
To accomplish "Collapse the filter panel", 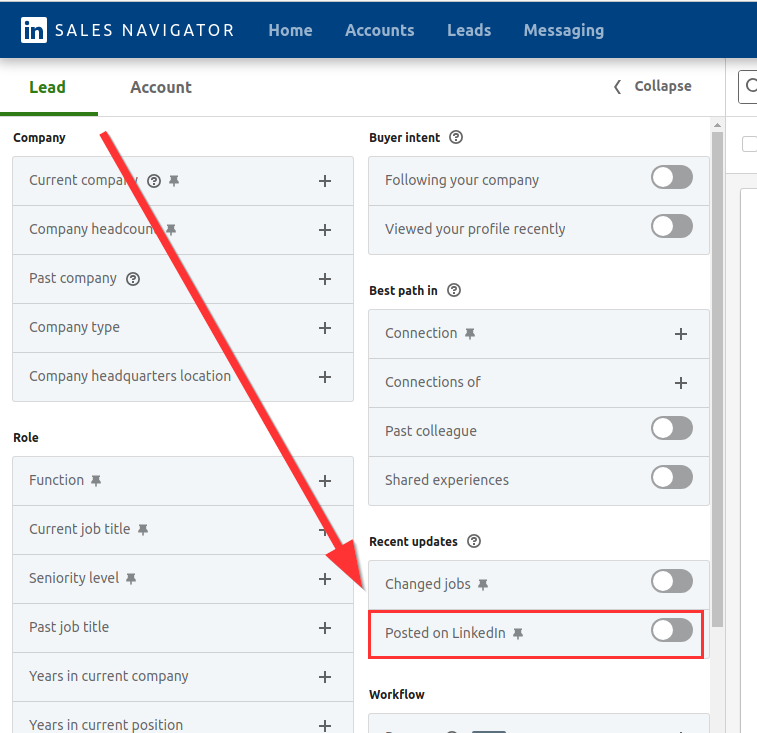I will click(x=652, y=87).
